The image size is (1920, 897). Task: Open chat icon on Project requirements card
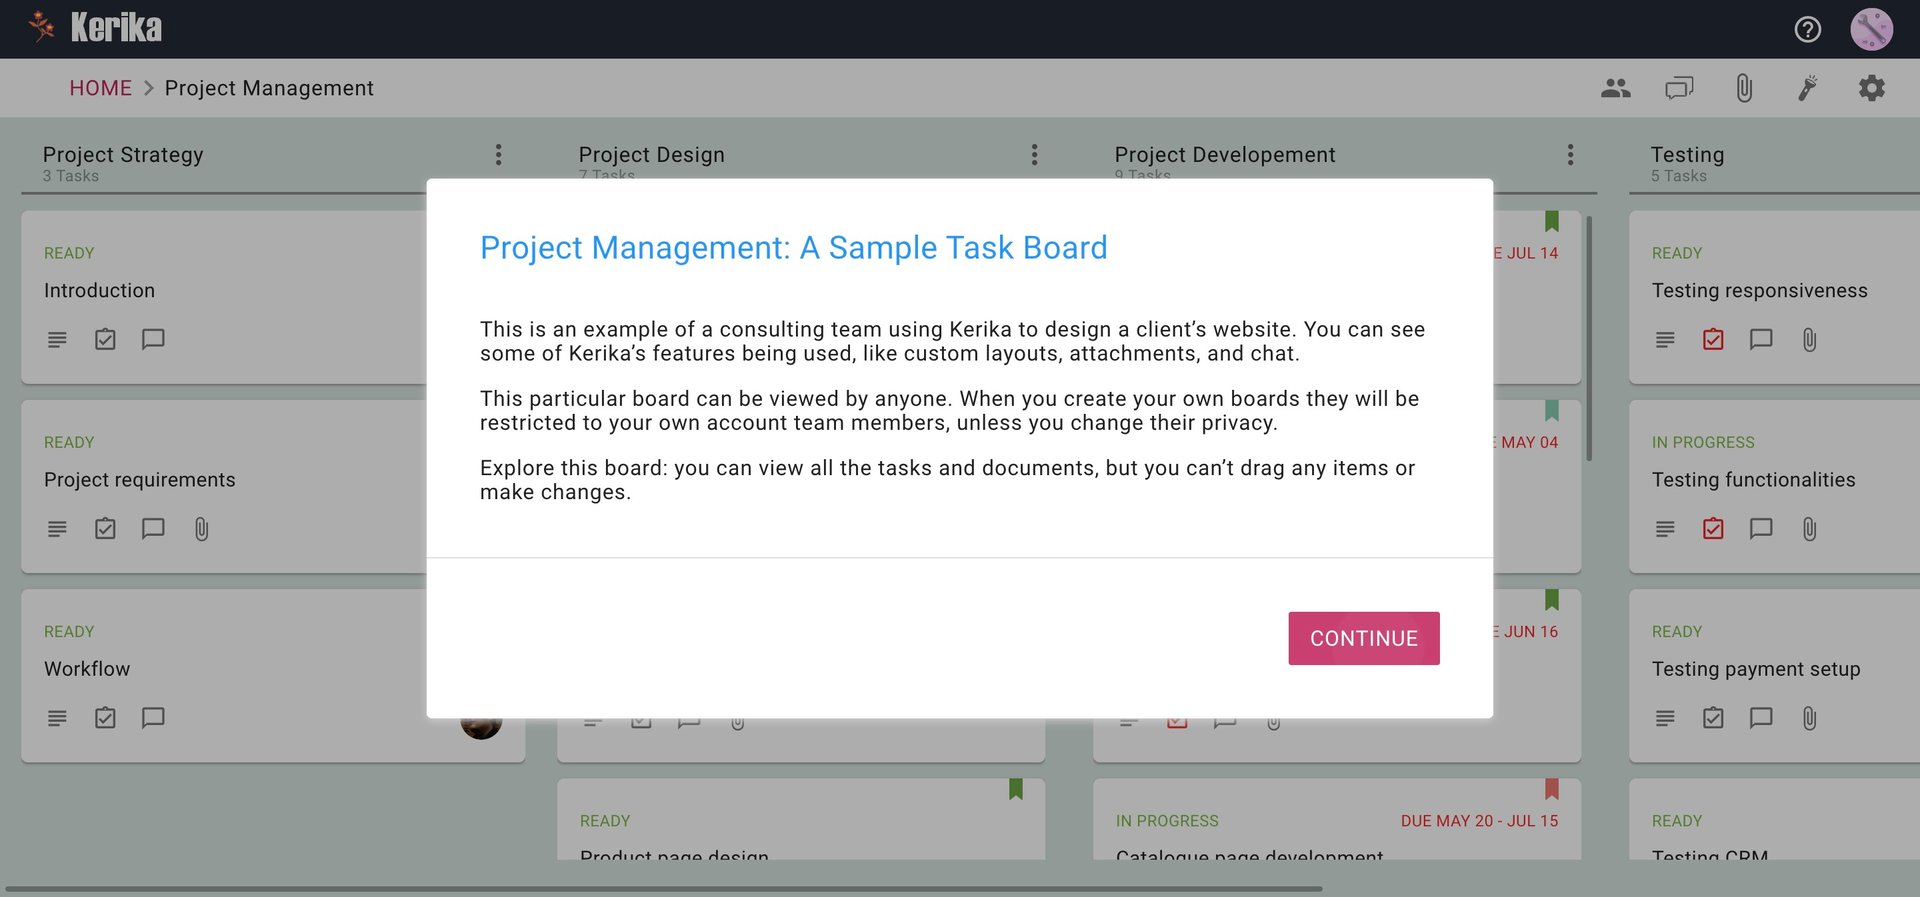pyautogui.click(x=153, y=529)
